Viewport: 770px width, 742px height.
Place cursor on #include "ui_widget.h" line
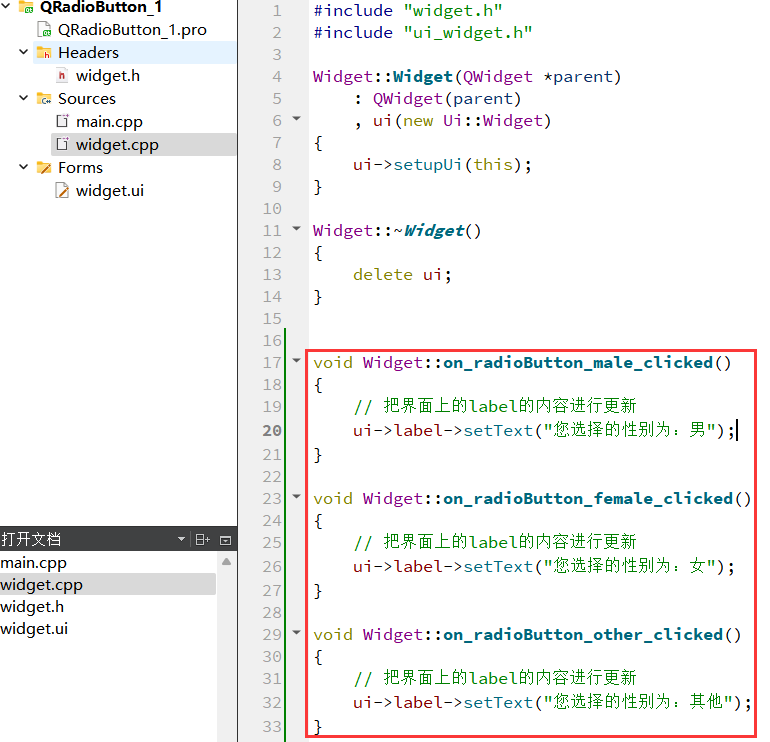point(423,32)
